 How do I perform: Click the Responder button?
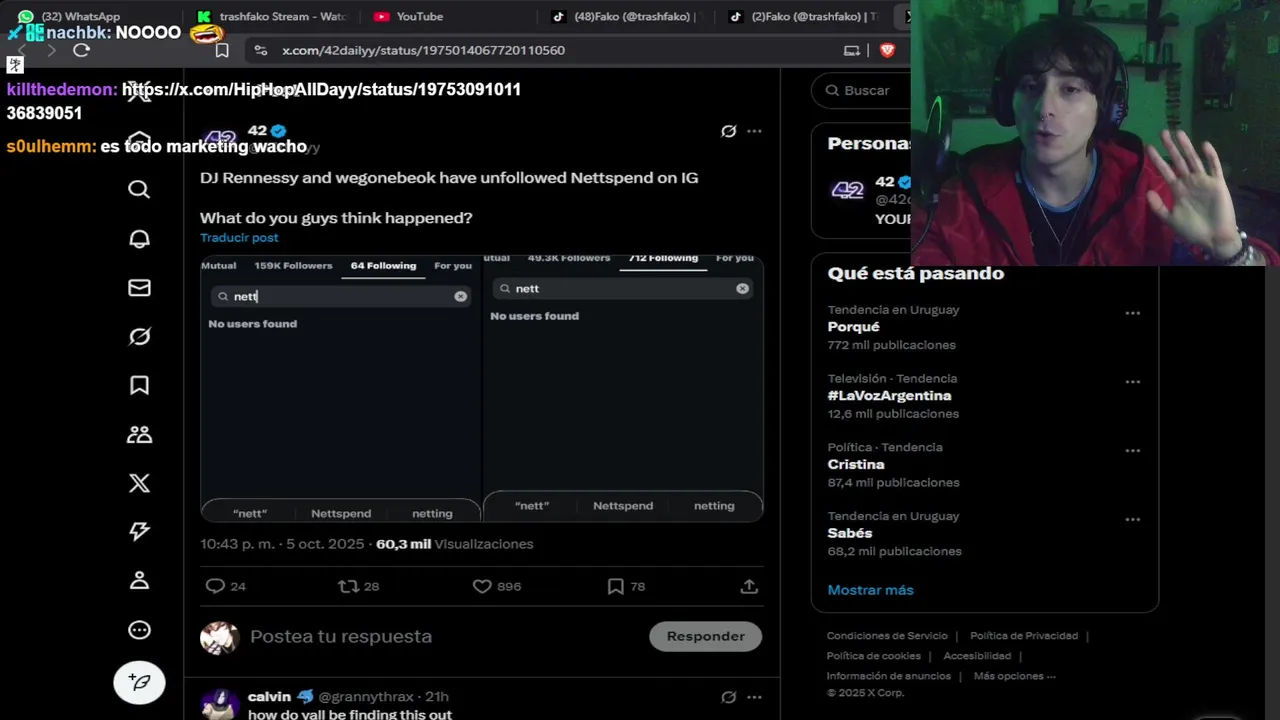705,636
